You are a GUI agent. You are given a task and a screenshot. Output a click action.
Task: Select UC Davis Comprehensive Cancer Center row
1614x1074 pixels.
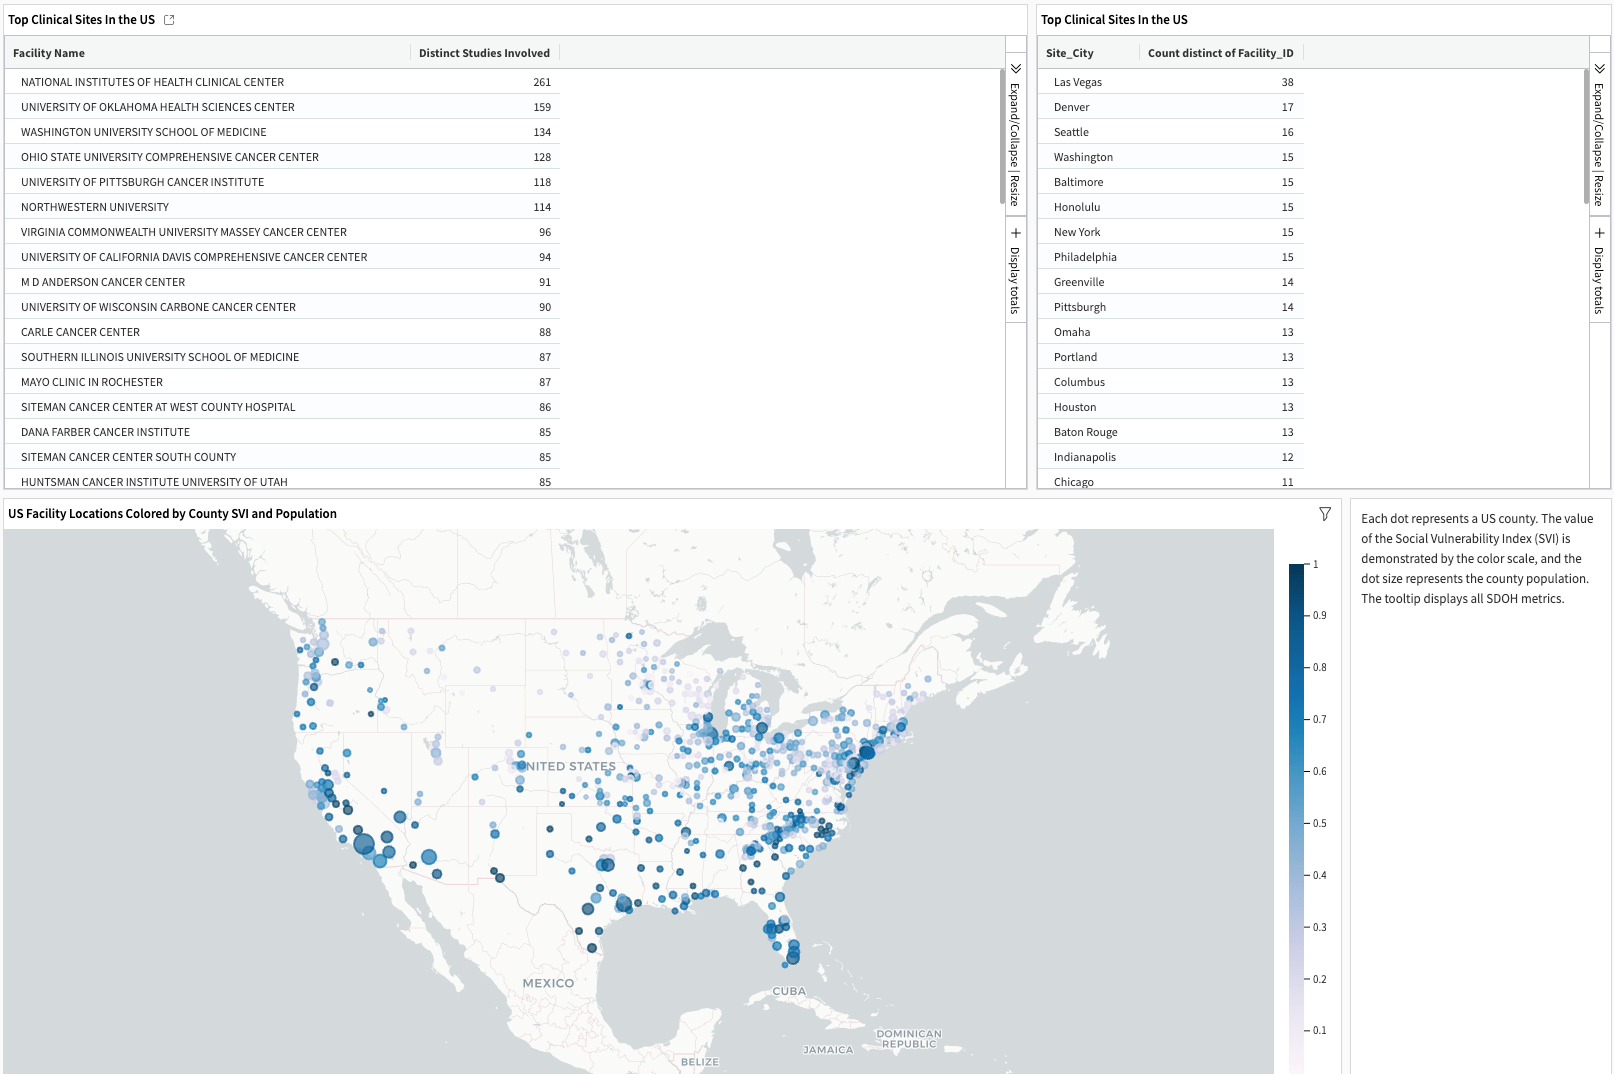(282, 257)
